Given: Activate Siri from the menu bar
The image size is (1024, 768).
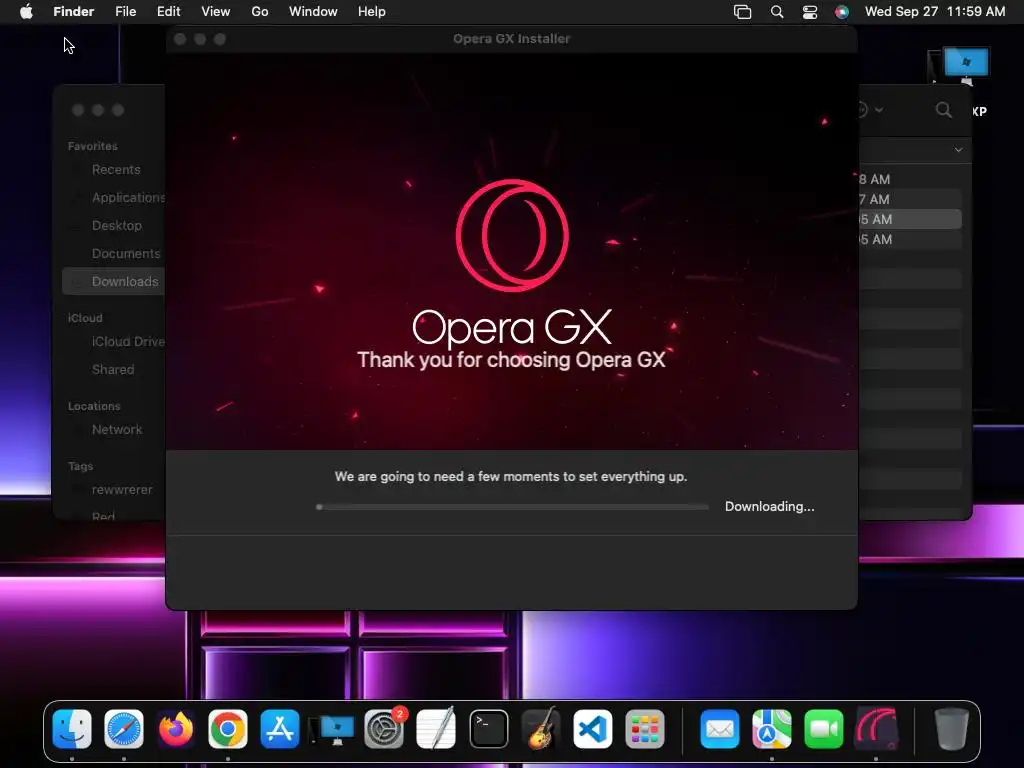Looking at the screenshot, I should (842, 12).
